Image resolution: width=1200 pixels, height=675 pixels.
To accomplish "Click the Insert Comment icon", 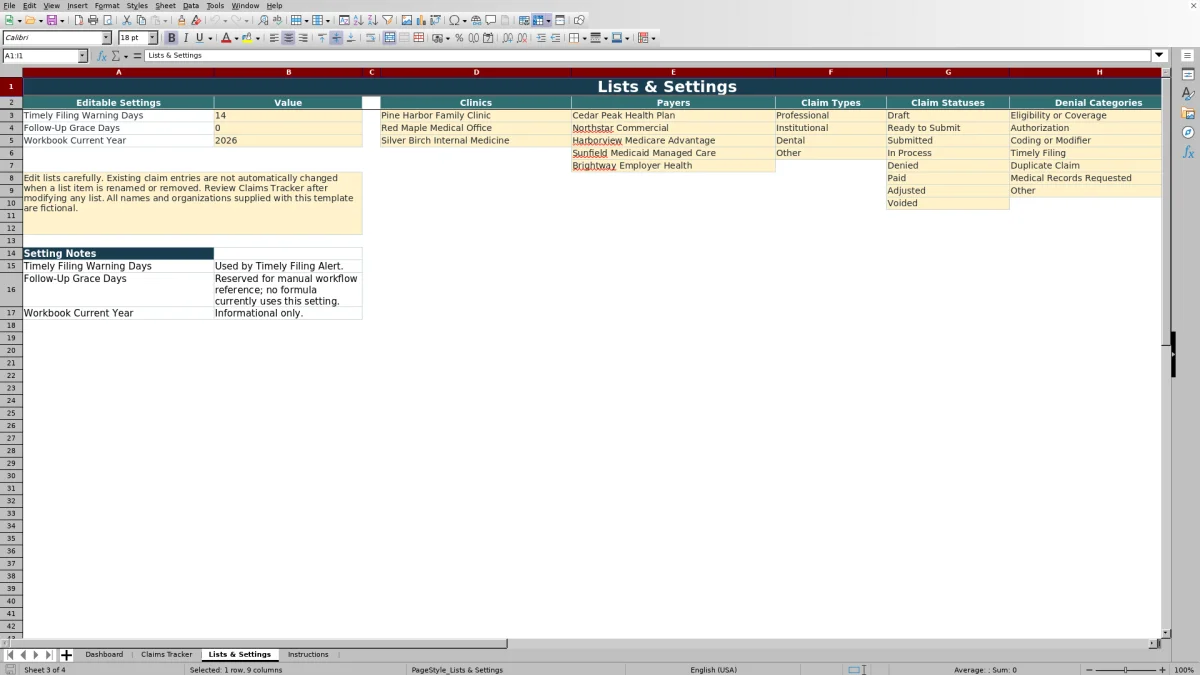I will (x=491, y=20).
